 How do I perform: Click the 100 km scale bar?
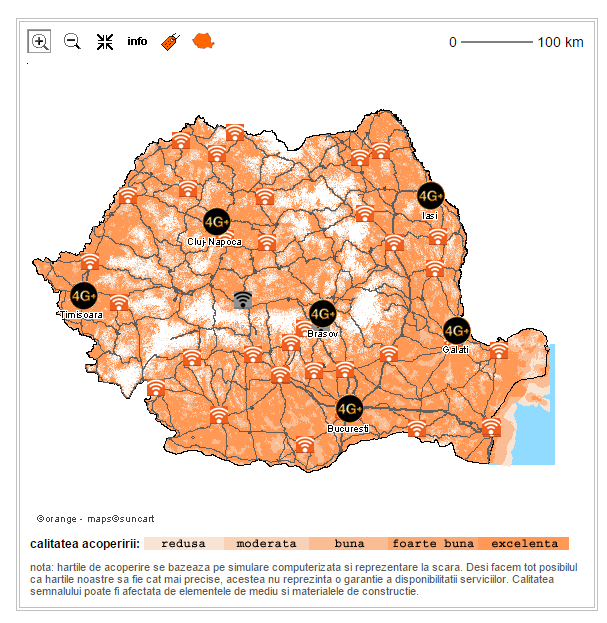coord(497,42)
